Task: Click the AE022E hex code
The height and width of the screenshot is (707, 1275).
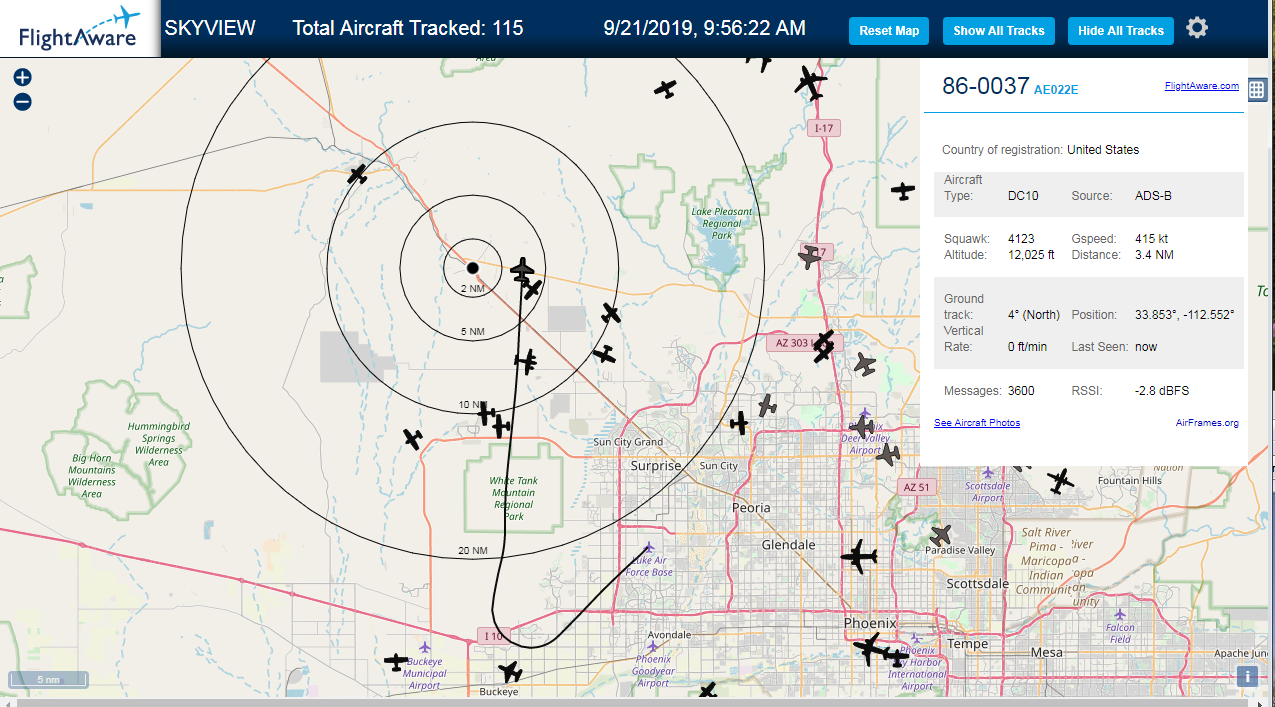Action: (1056, 90)
